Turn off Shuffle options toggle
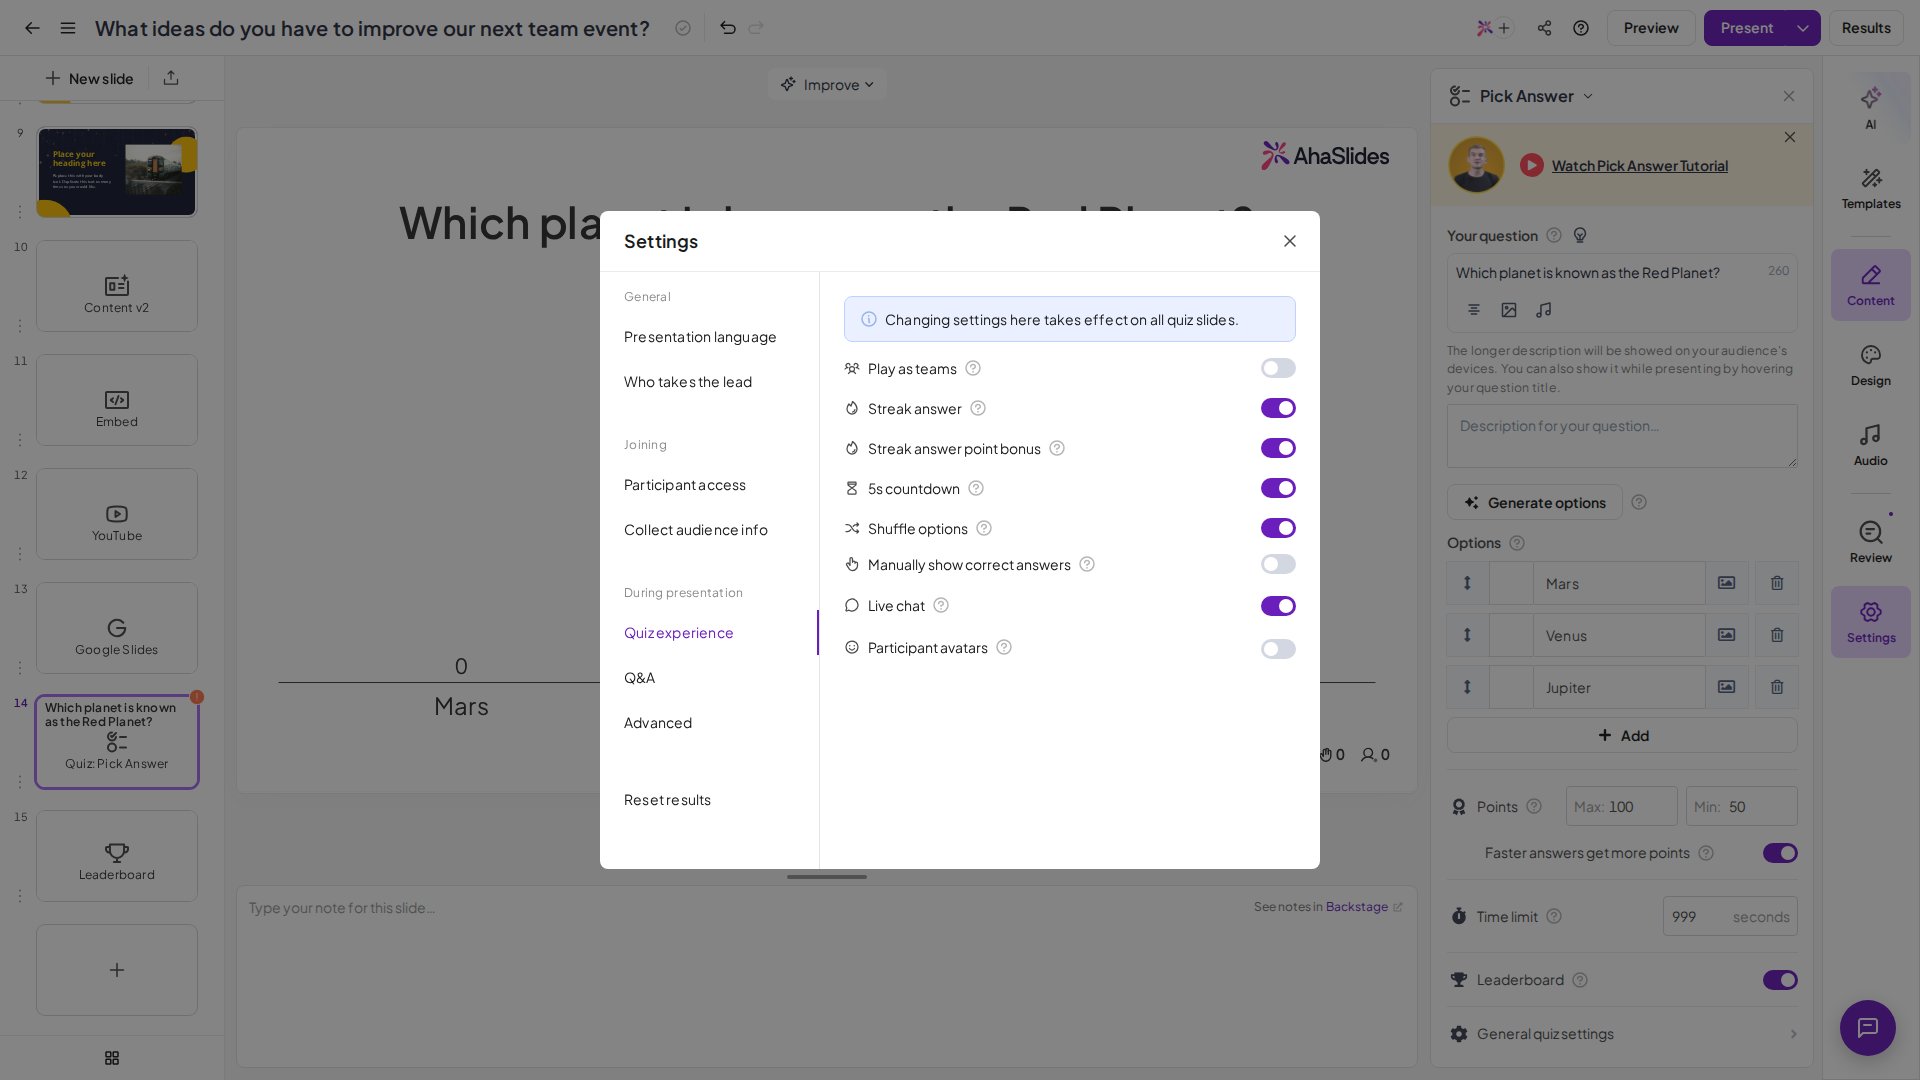This screenshot has width=1920, height=1080. 1278,528
